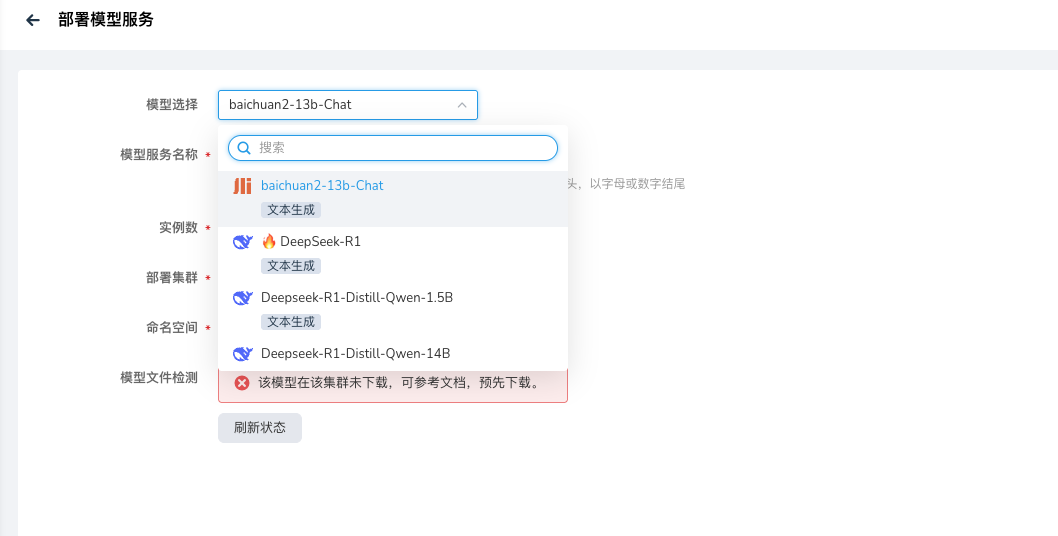Click the whale logo beside DeepSeek-R1
Image resolution: width=1058 pixels, height=536 pixels.
(x=242, y=242)
